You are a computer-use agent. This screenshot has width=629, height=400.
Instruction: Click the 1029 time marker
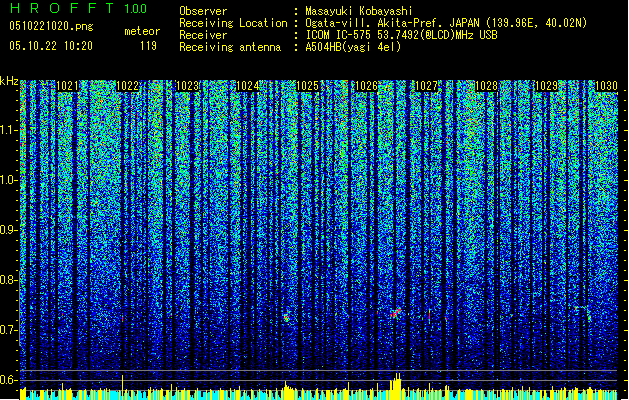coord(546,86)
